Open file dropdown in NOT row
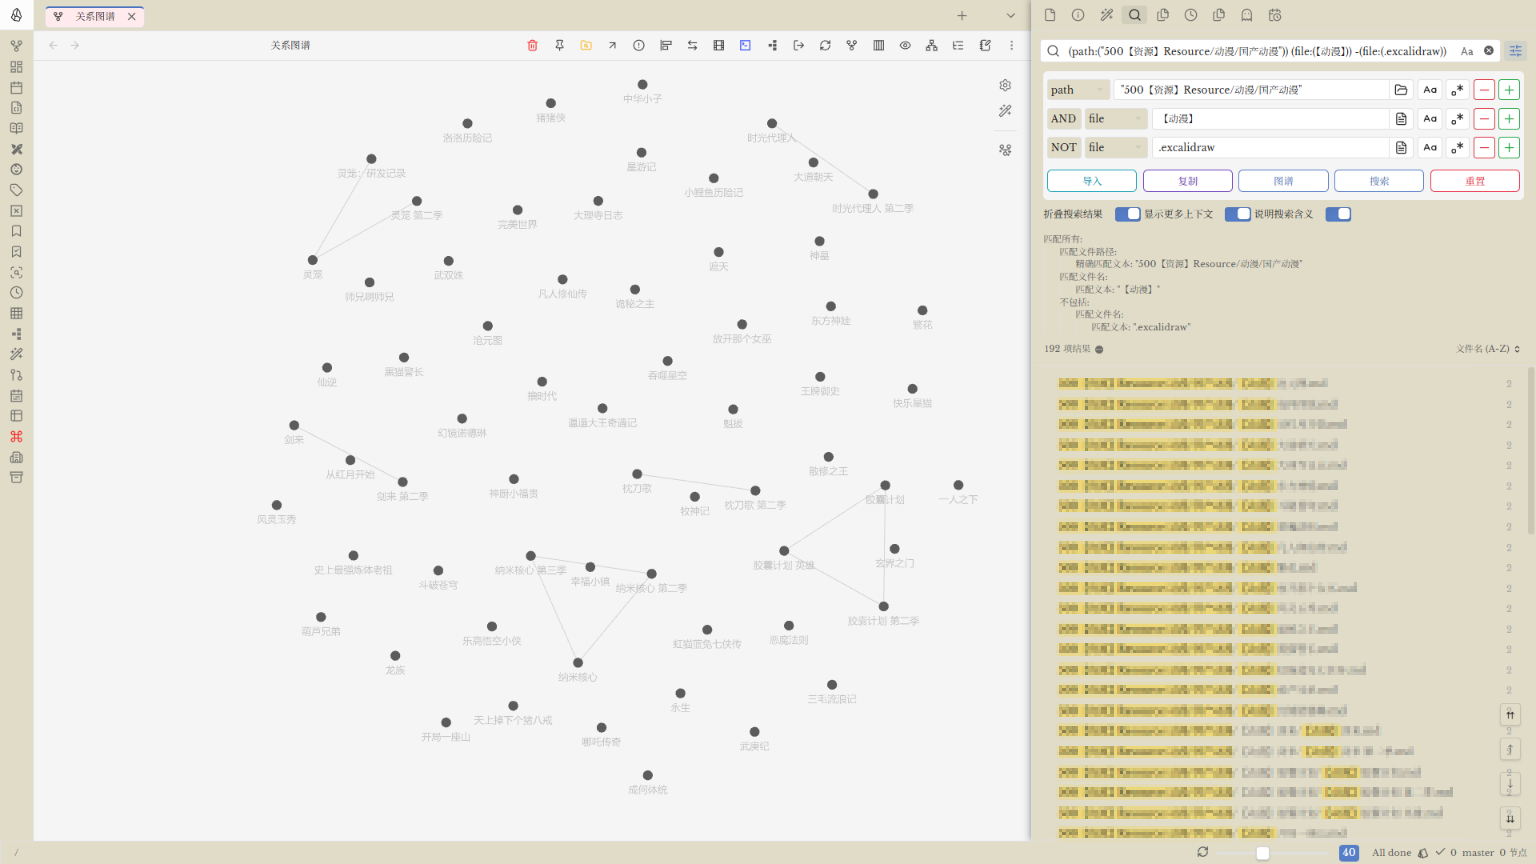1536x864 pixels. click(x=1116, y=148)
